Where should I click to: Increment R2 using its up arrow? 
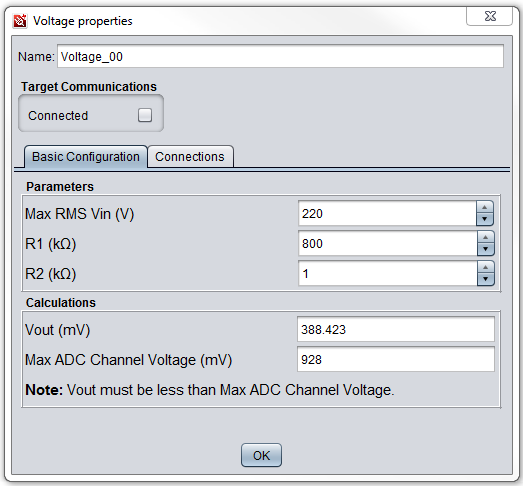tap(485, 267)
